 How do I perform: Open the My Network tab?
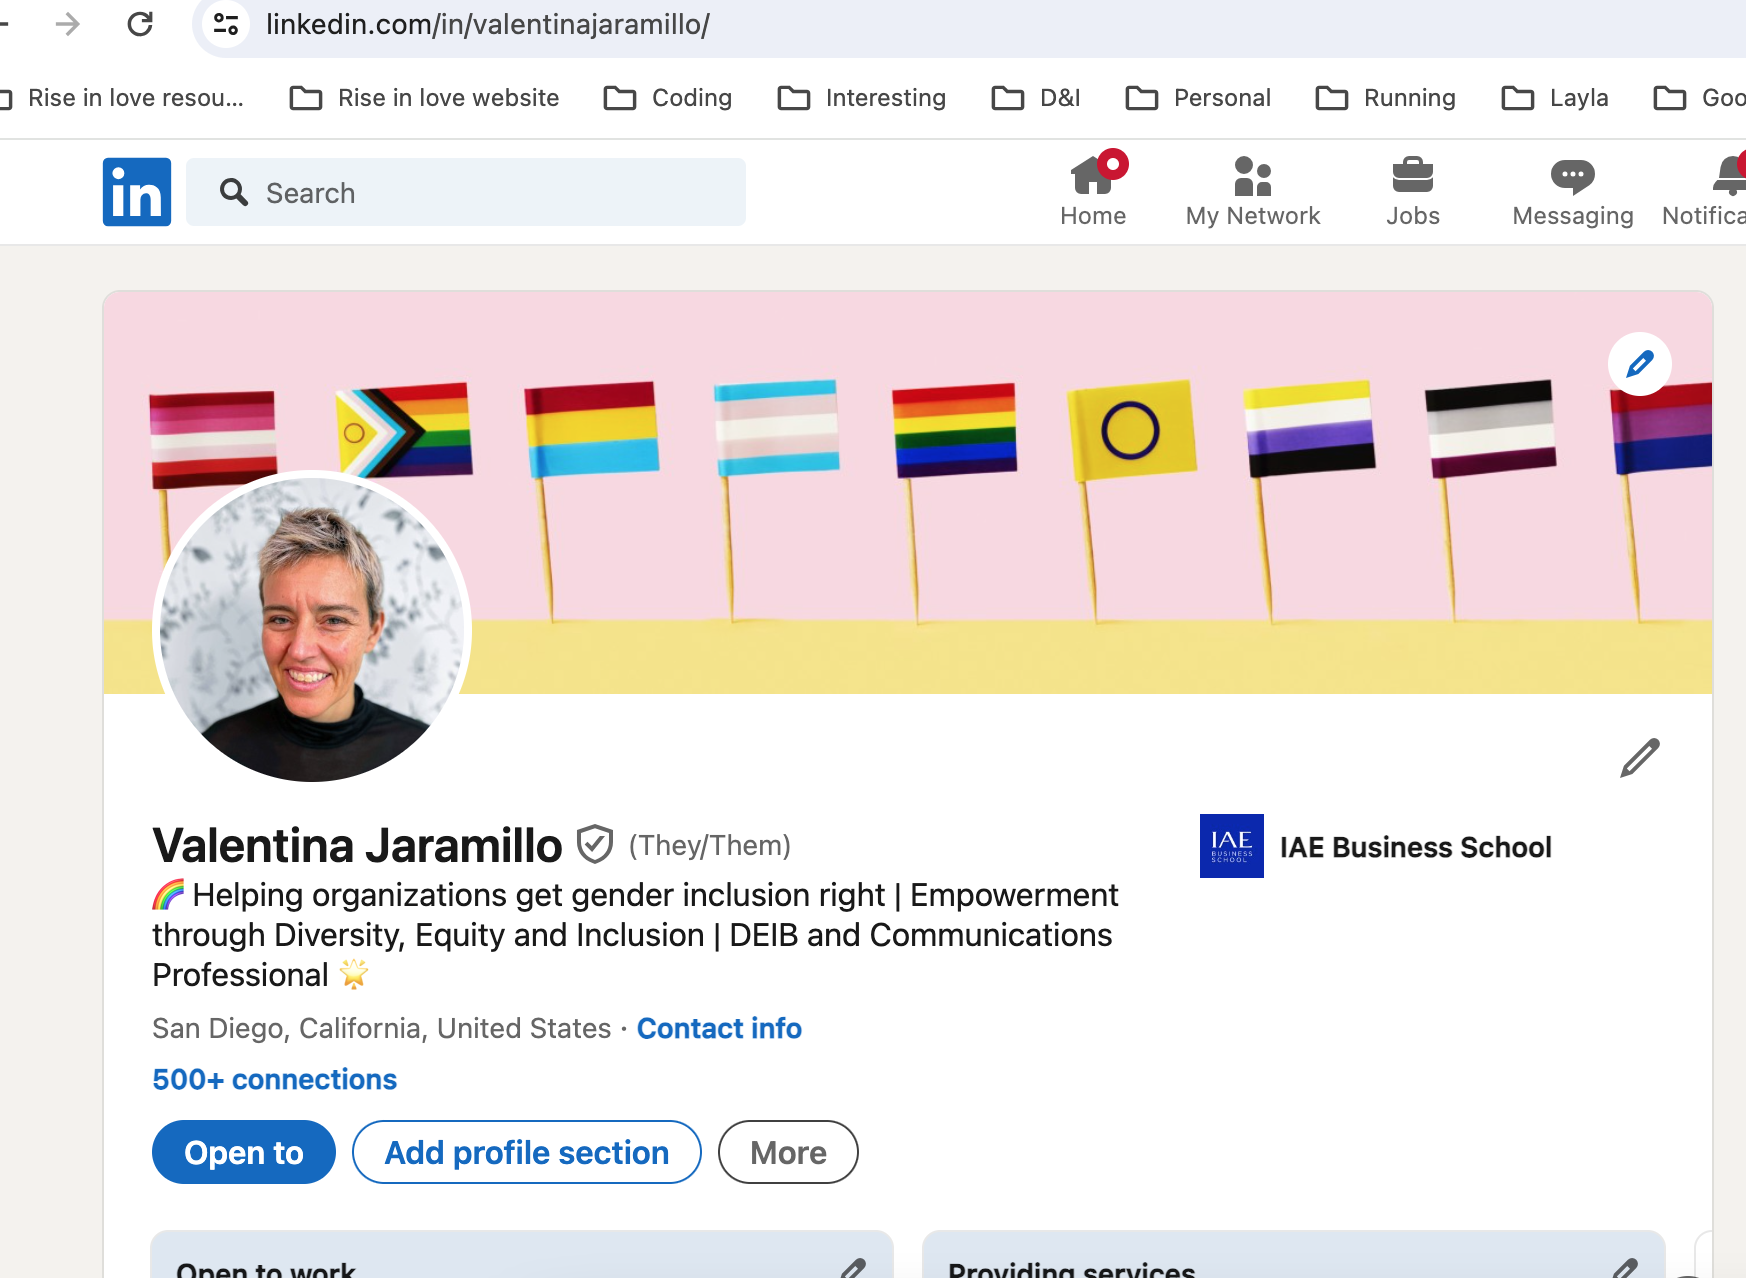click(x=1253, y=191)
